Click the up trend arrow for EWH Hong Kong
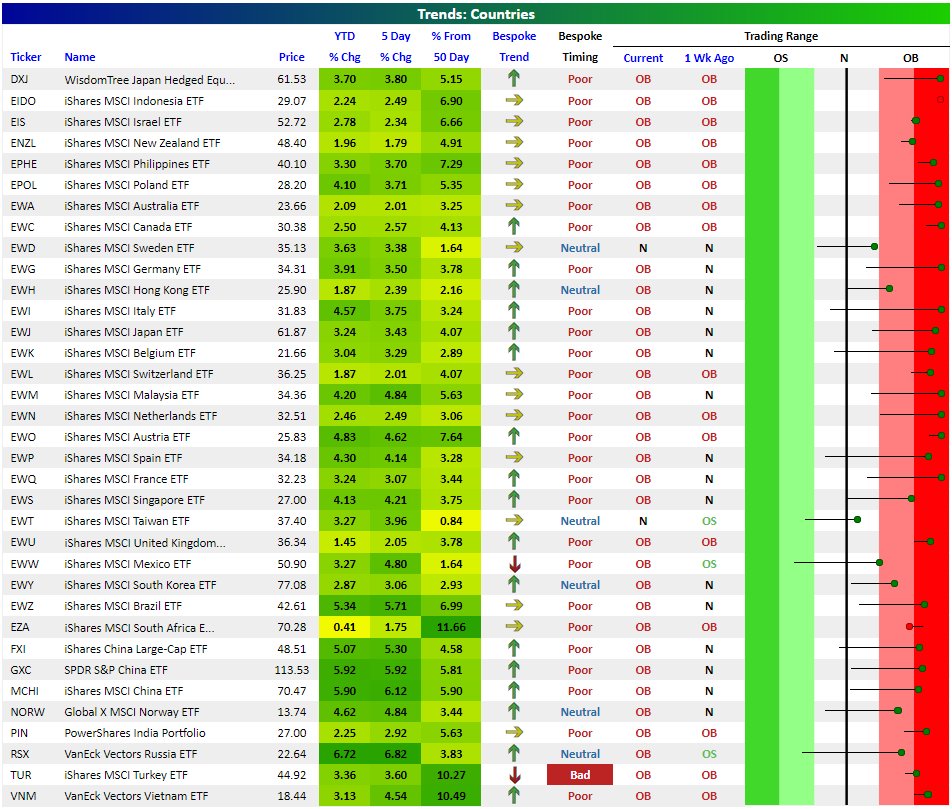 coord(514,289)
